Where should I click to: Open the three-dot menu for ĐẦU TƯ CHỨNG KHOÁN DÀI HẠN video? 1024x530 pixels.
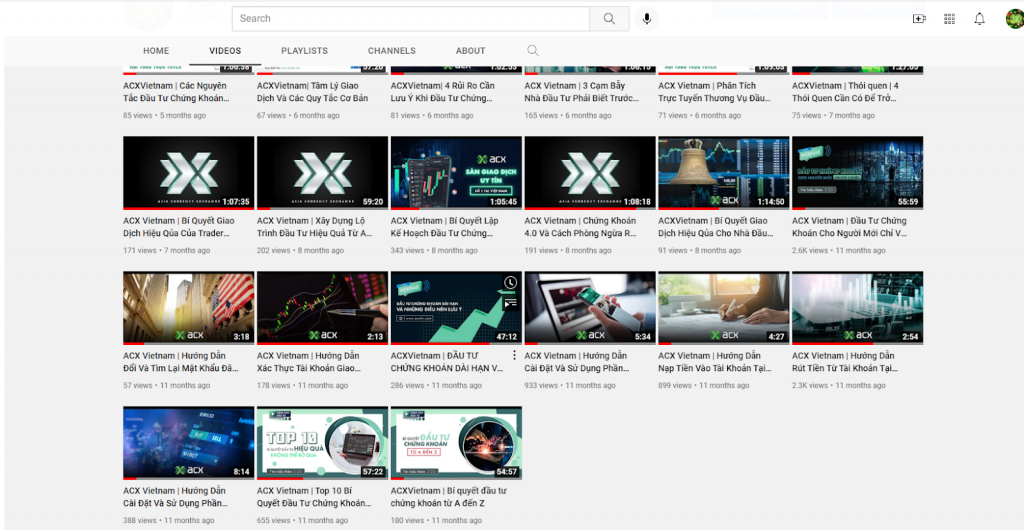coord(514,355)
